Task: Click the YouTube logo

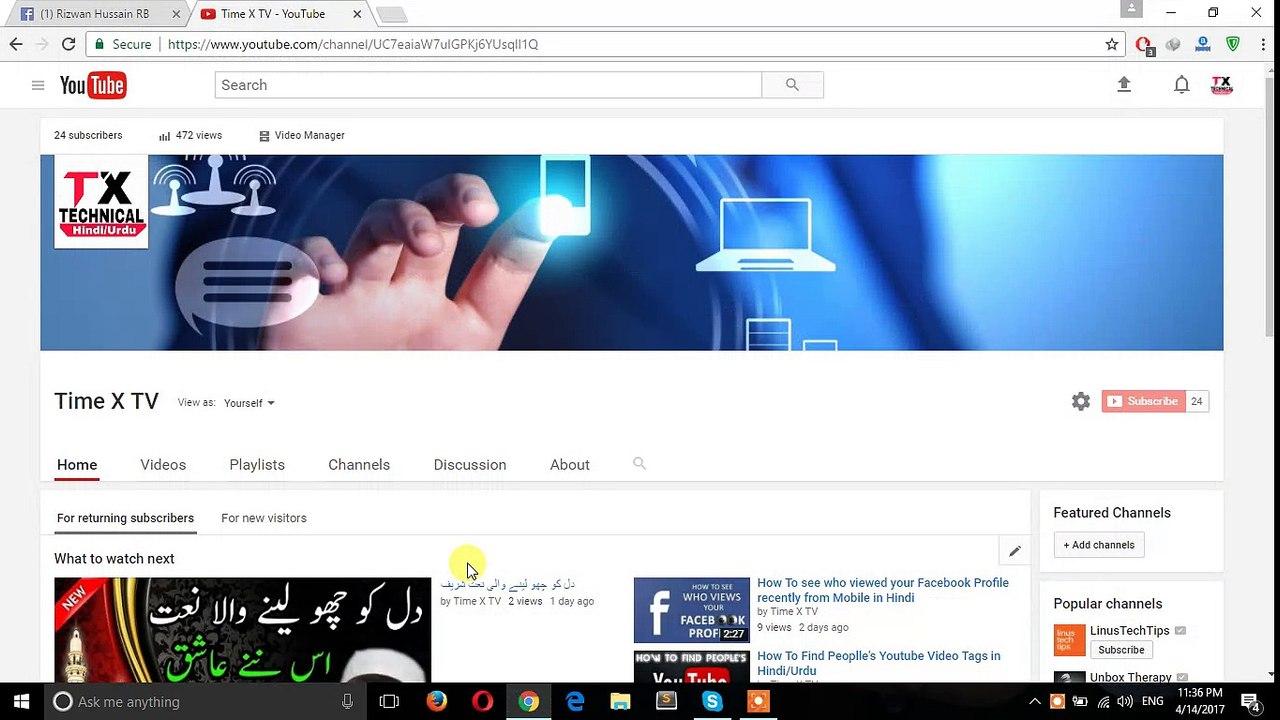Action: (x=93, y=85)
